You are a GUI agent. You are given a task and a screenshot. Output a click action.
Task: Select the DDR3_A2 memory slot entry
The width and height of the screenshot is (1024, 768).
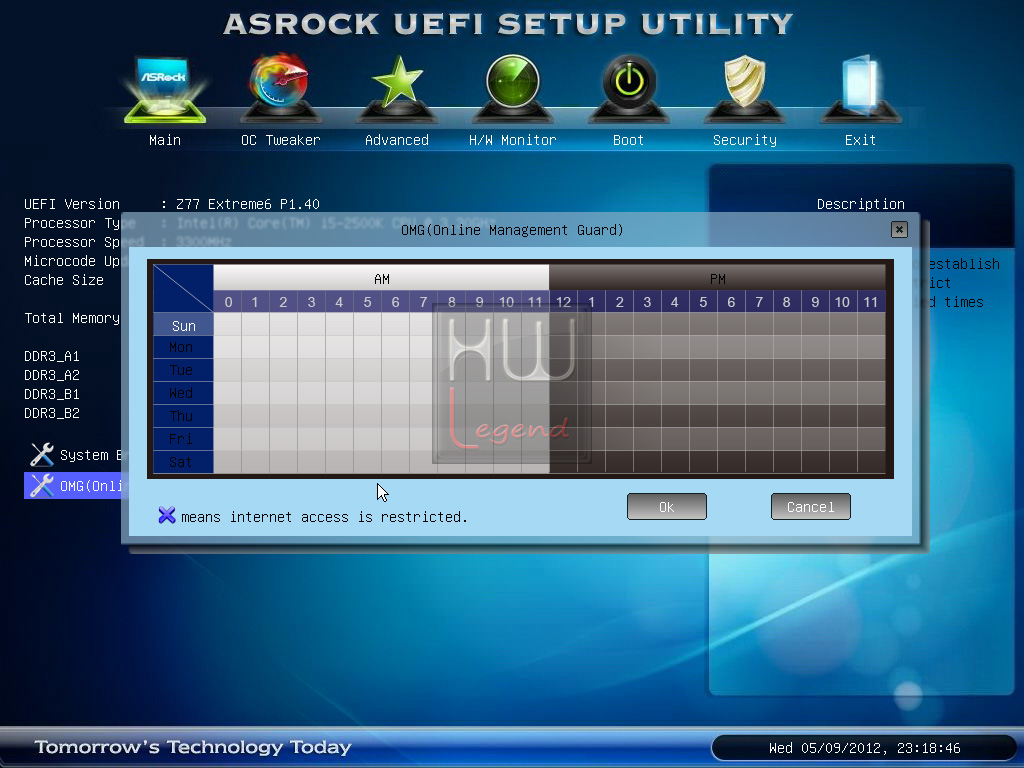click(x=52, y=375)
